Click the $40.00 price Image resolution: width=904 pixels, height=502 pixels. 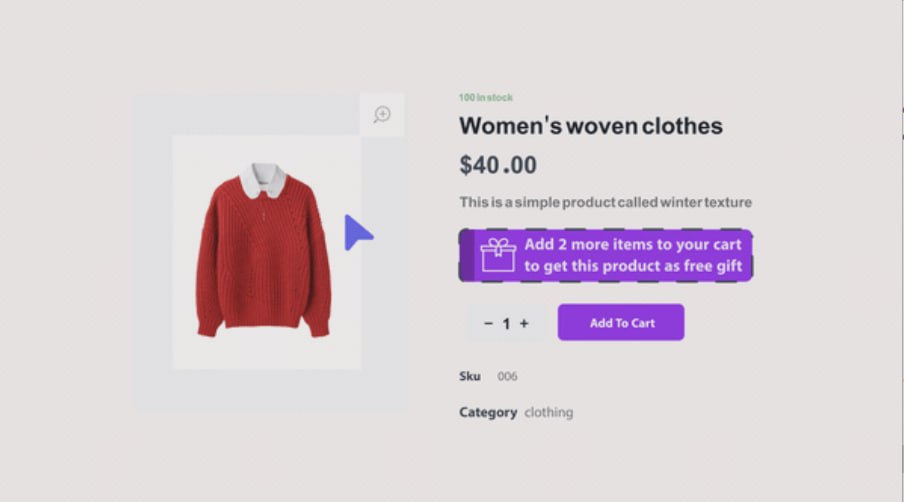498,165
